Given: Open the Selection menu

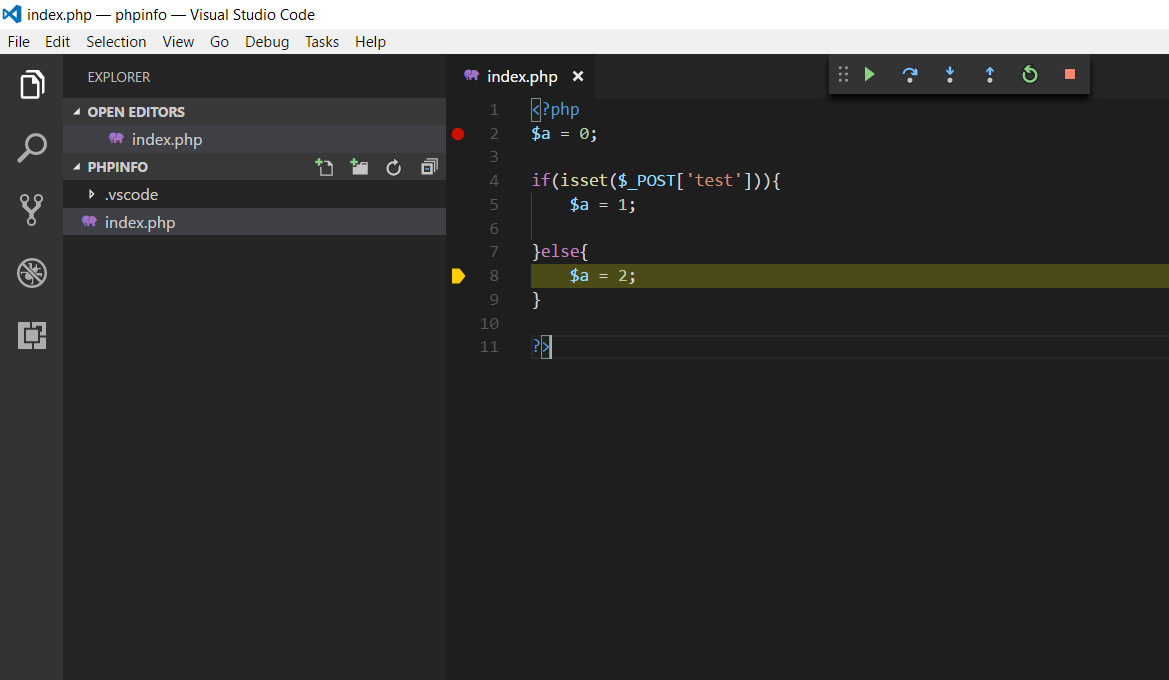Looking at the screenshot, I should 116,42.
